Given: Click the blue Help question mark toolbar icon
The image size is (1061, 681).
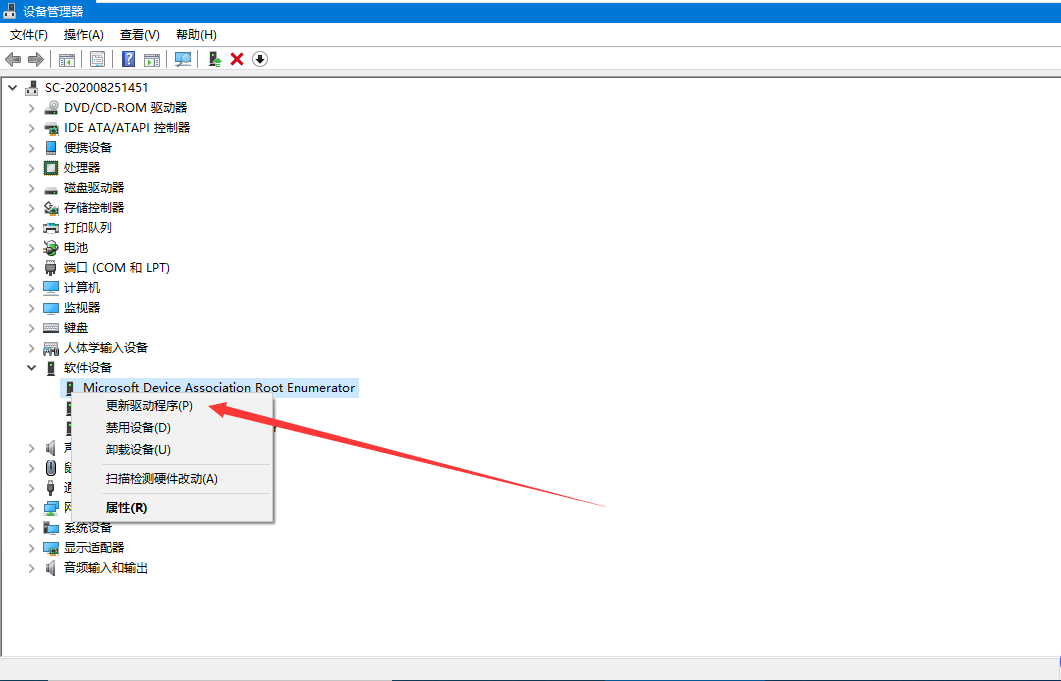Looking at the screenshot, I should coord(128,59).
